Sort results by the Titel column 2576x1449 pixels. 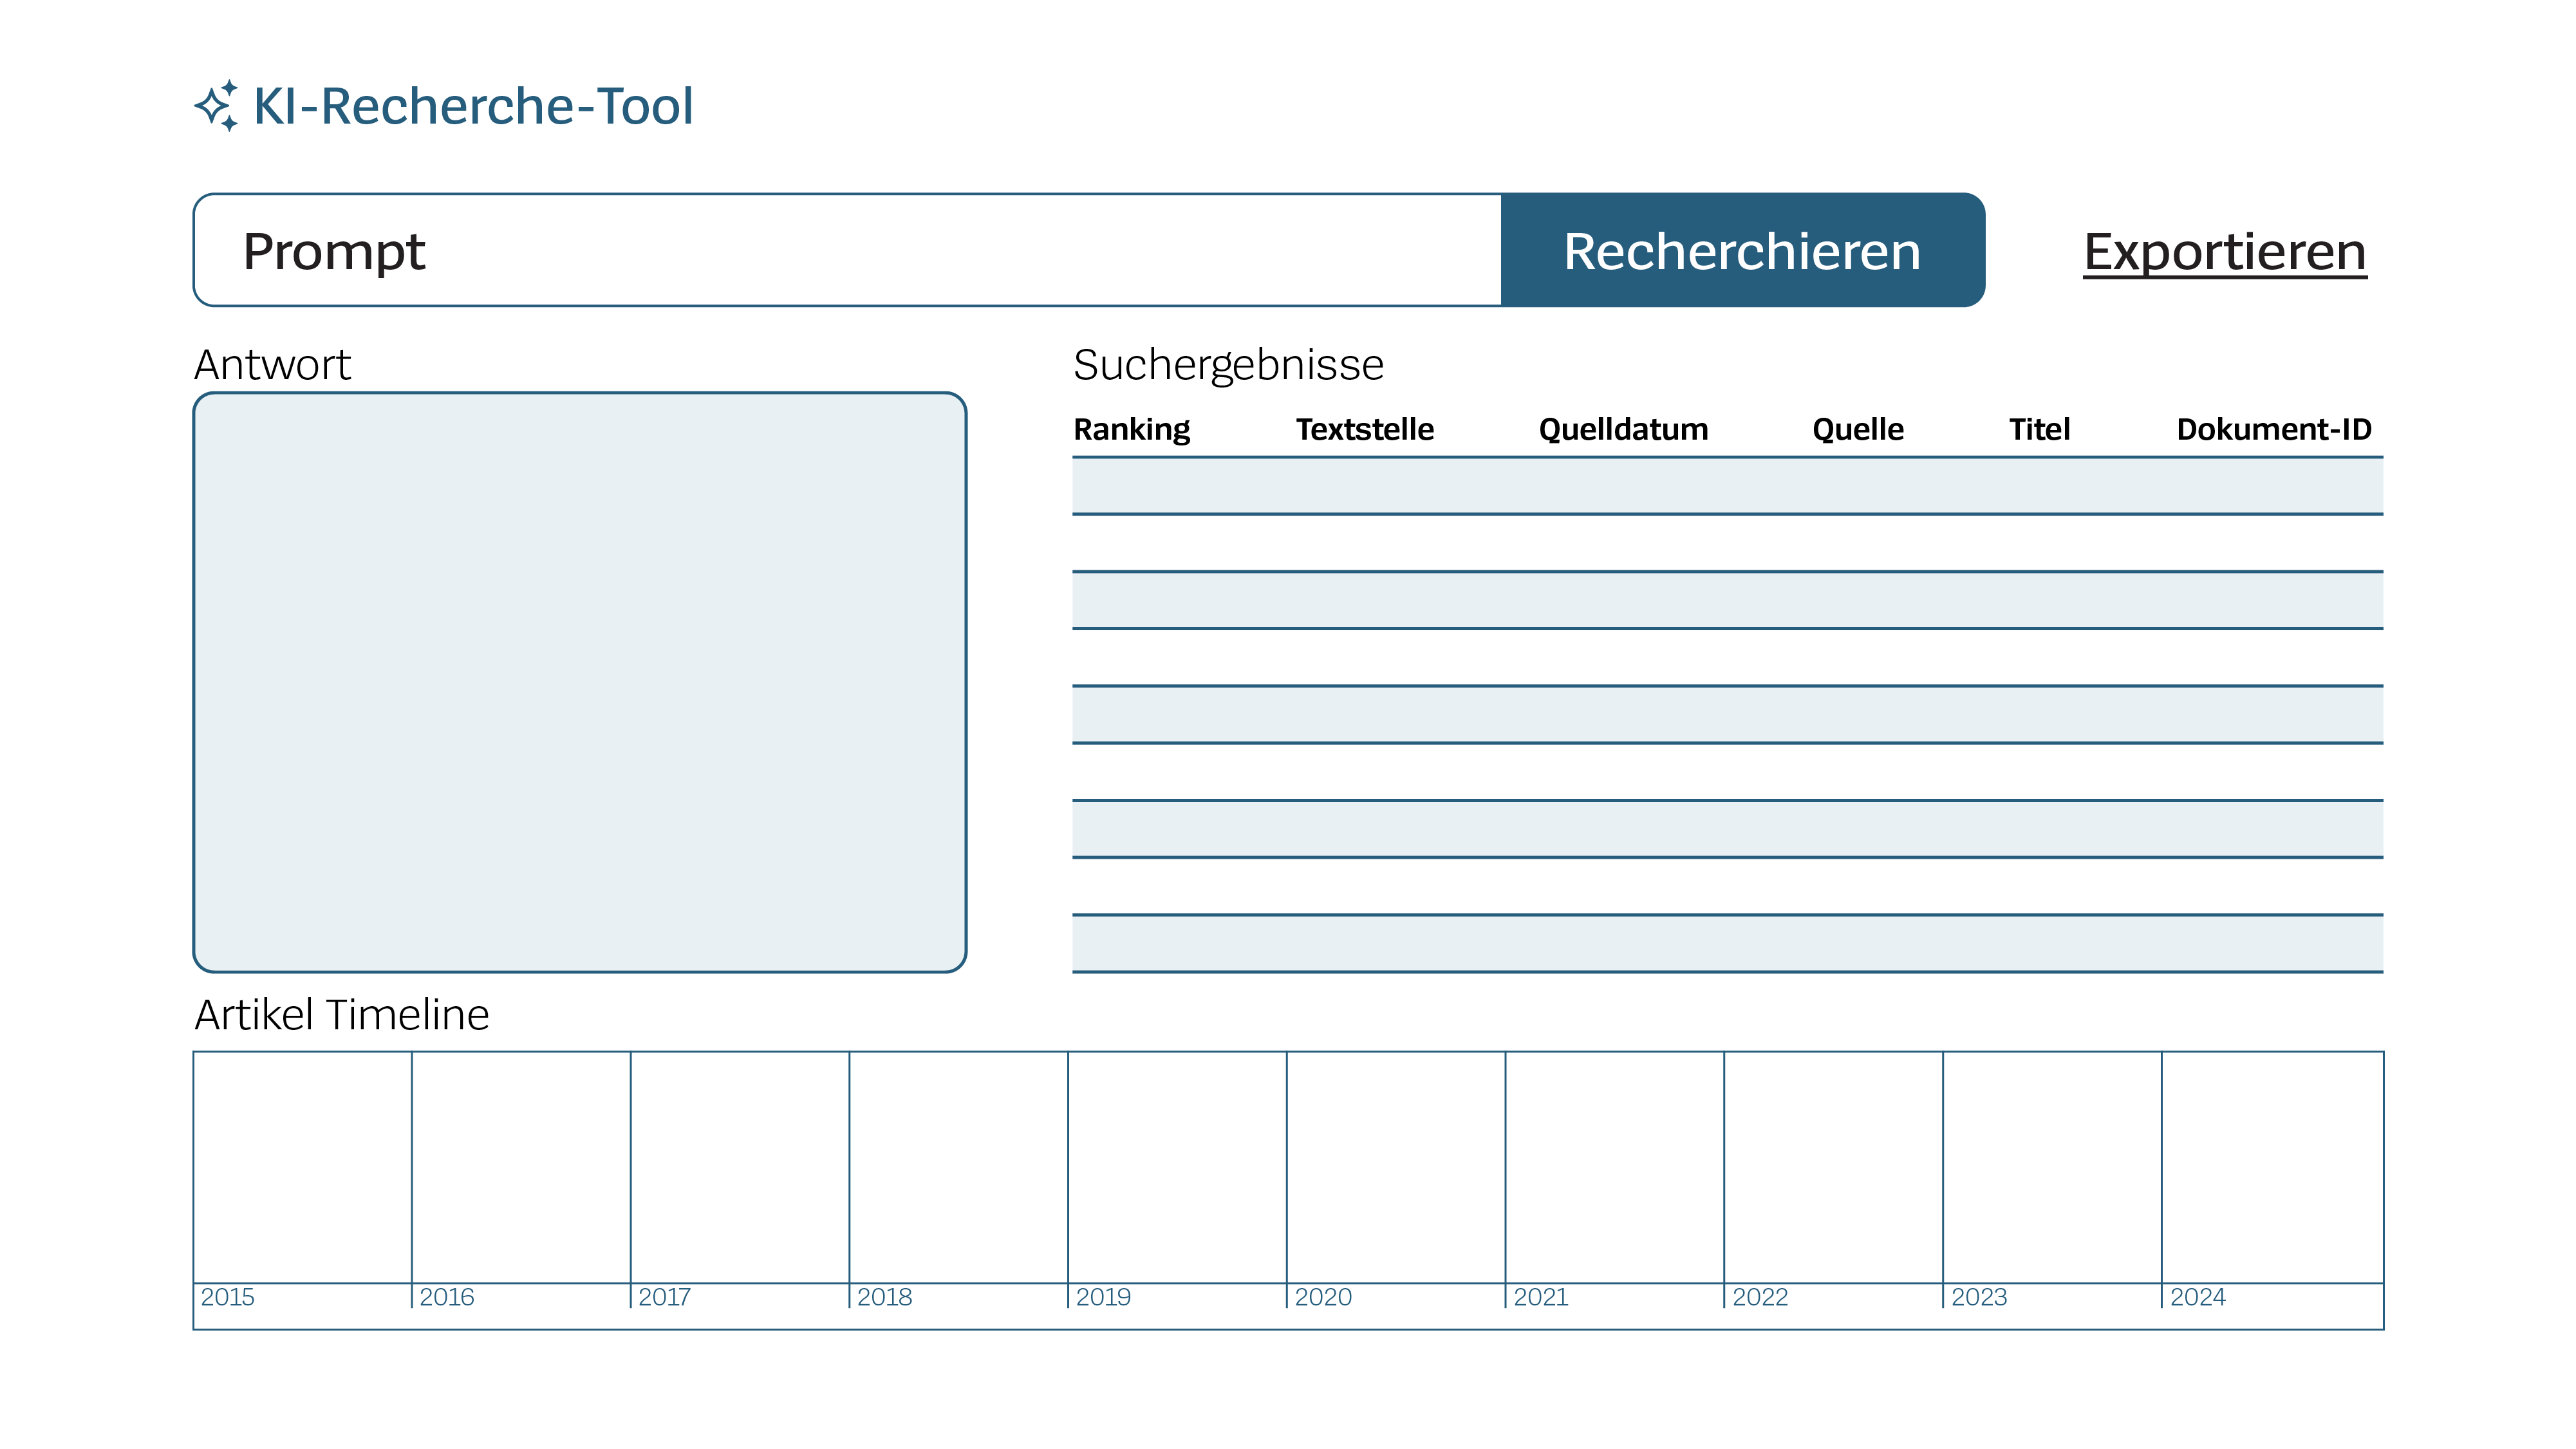tap(2040, 429)
